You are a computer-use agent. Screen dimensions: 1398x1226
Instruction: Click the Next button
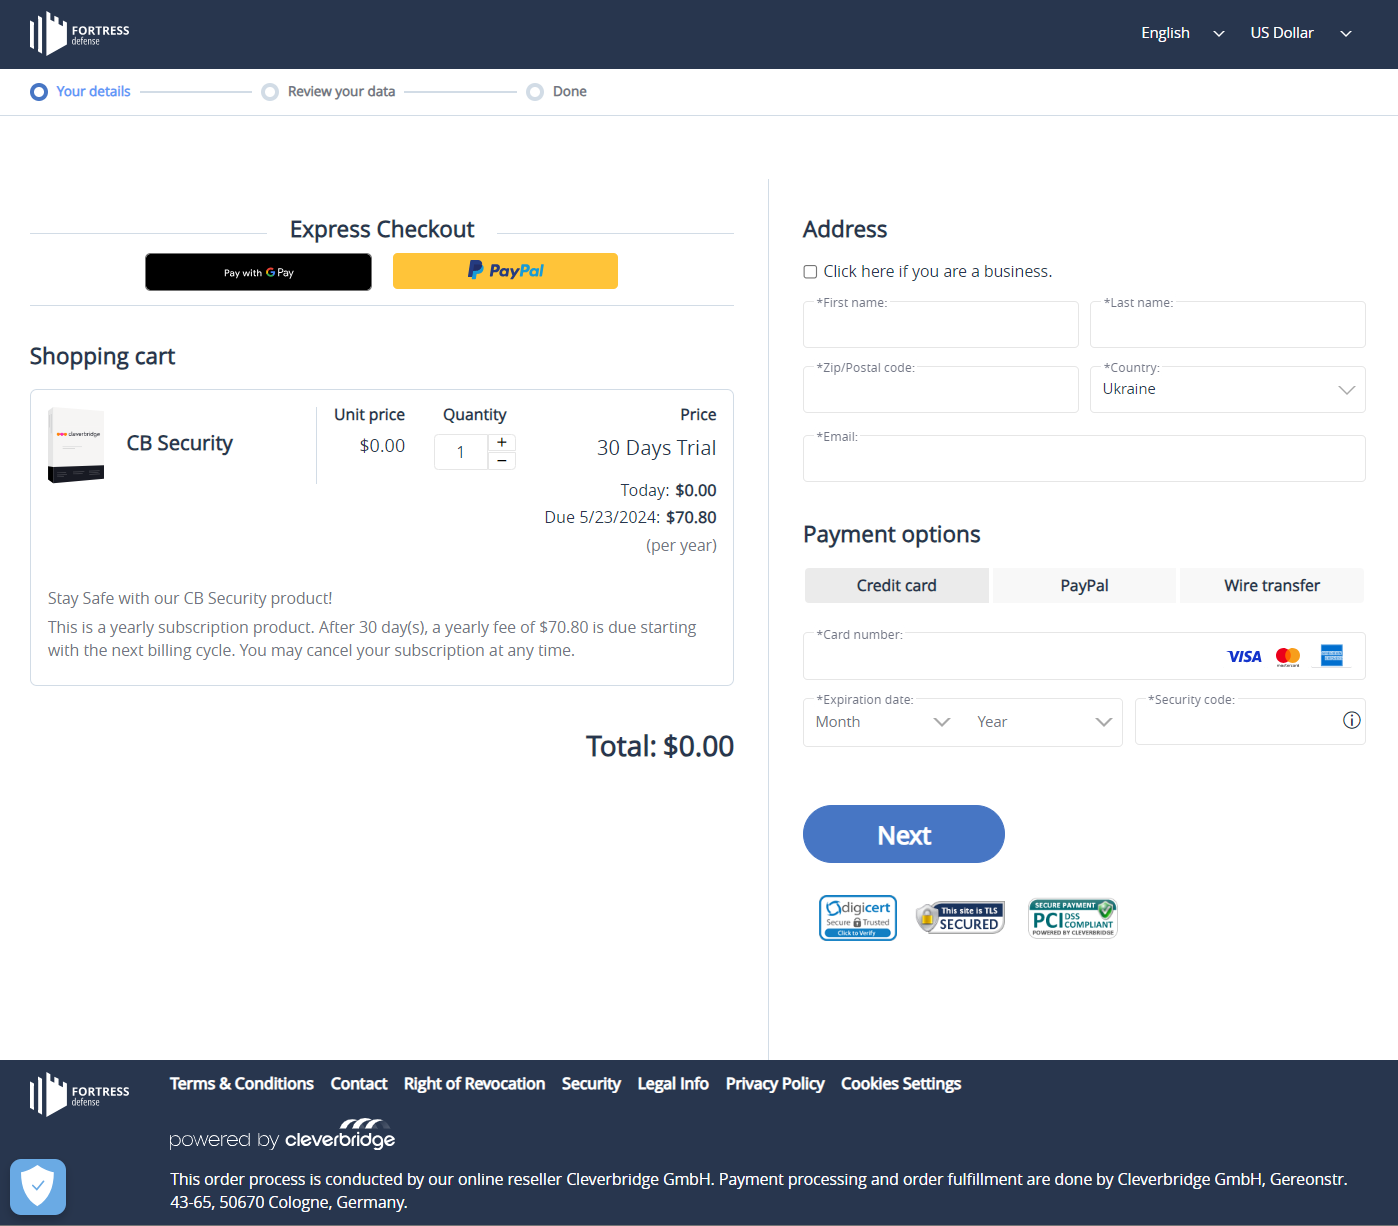(904, 834)
